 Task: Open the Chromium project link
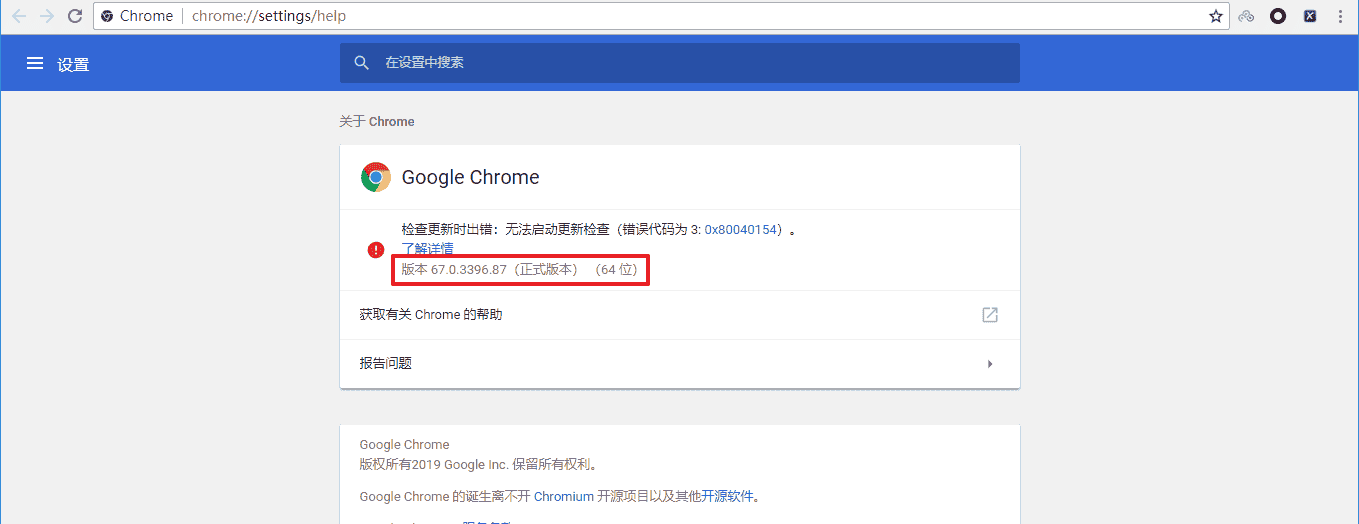[564, 496]
